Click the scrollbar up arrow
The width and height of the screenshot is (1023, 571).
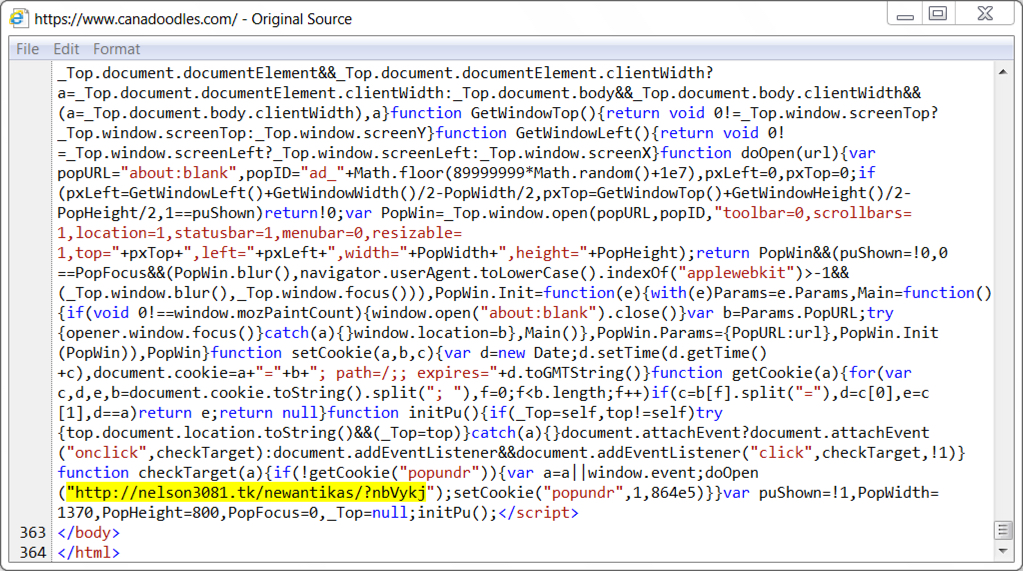pyautogui.click(x=1003, y=72)
